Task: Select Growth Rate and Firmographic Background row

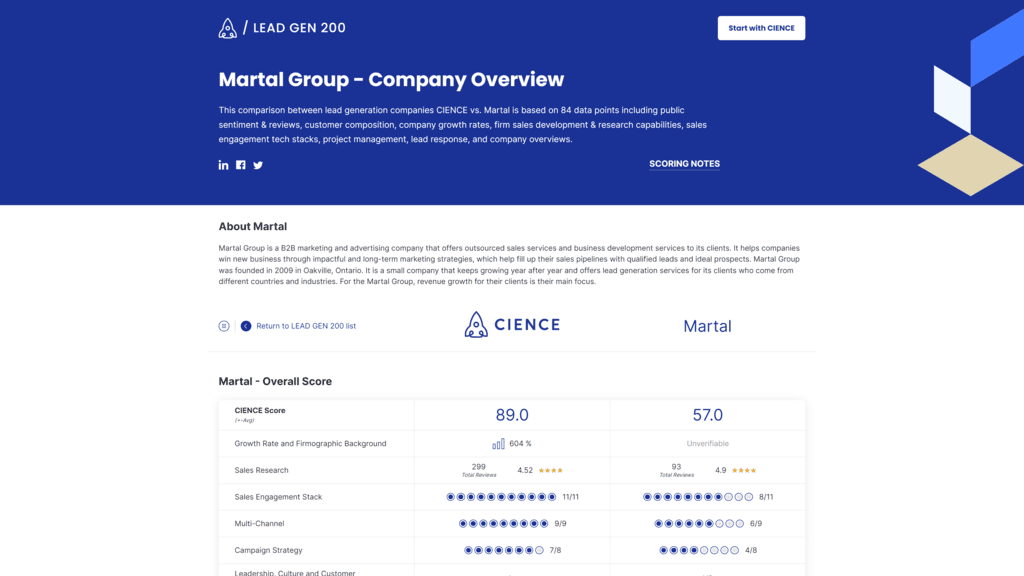Action: [310, 443]
